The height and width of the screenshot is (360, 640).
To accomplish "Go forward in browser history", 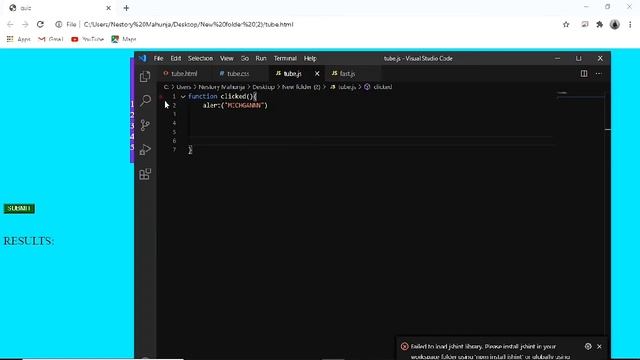I will pos(25,24).
